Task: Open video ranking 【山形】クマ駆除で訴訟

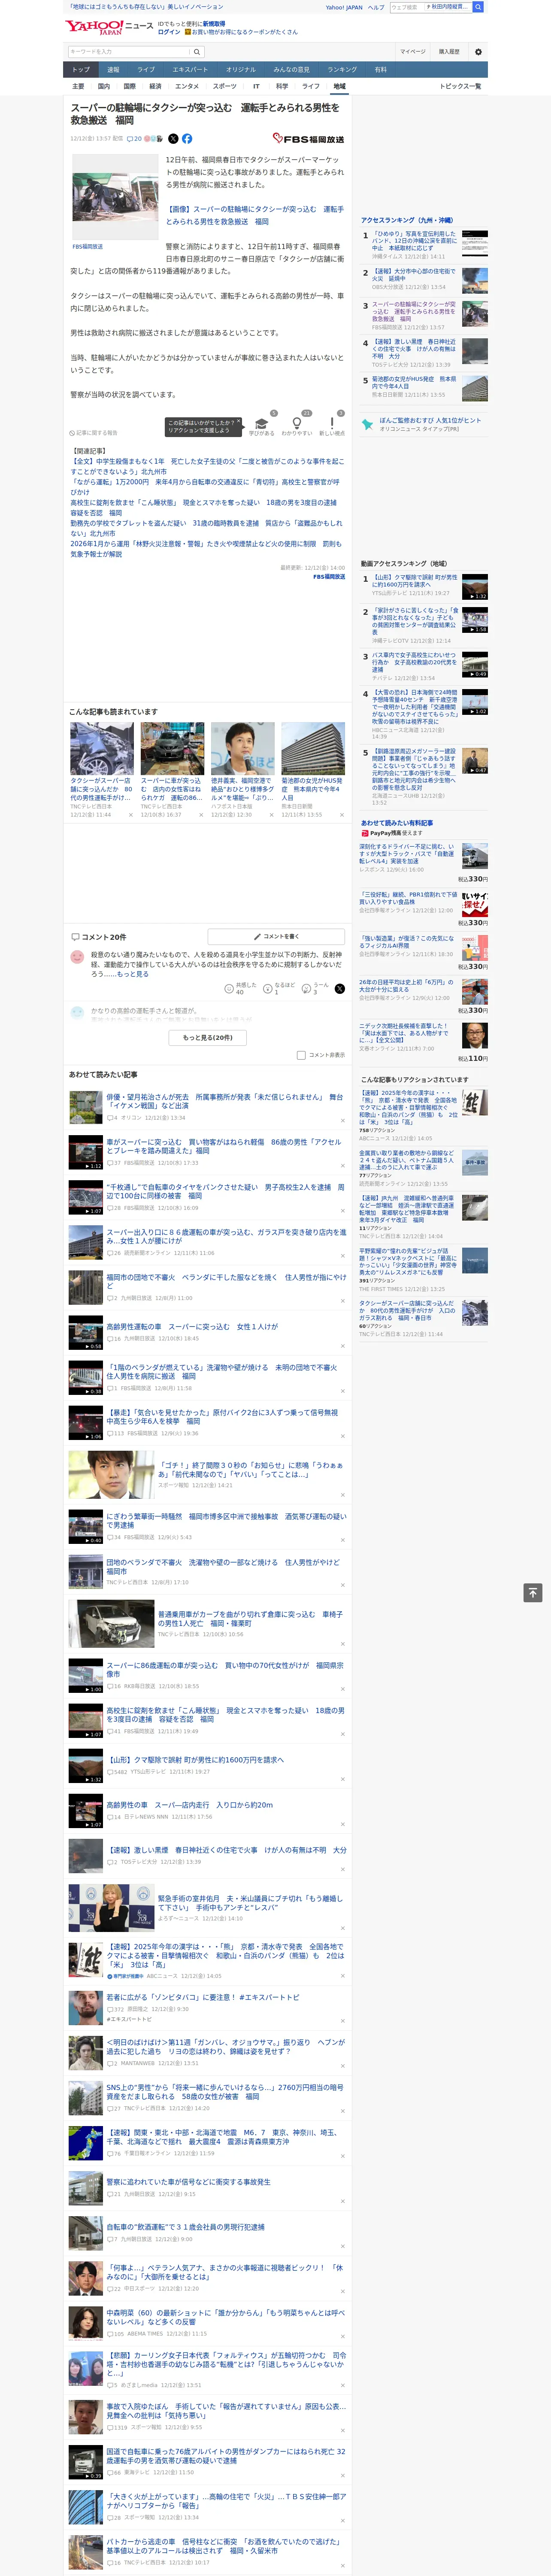Action: tap(415, 580)
